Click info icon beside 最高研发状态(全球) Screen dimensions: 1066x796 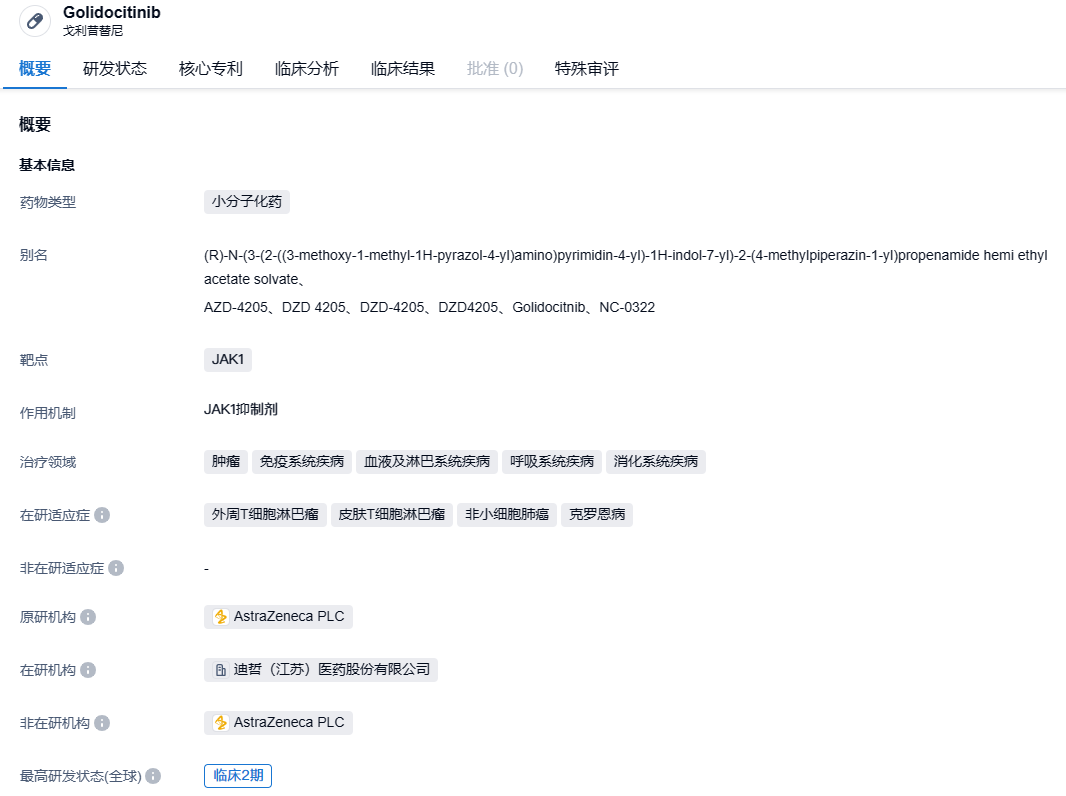coord(153,776)
